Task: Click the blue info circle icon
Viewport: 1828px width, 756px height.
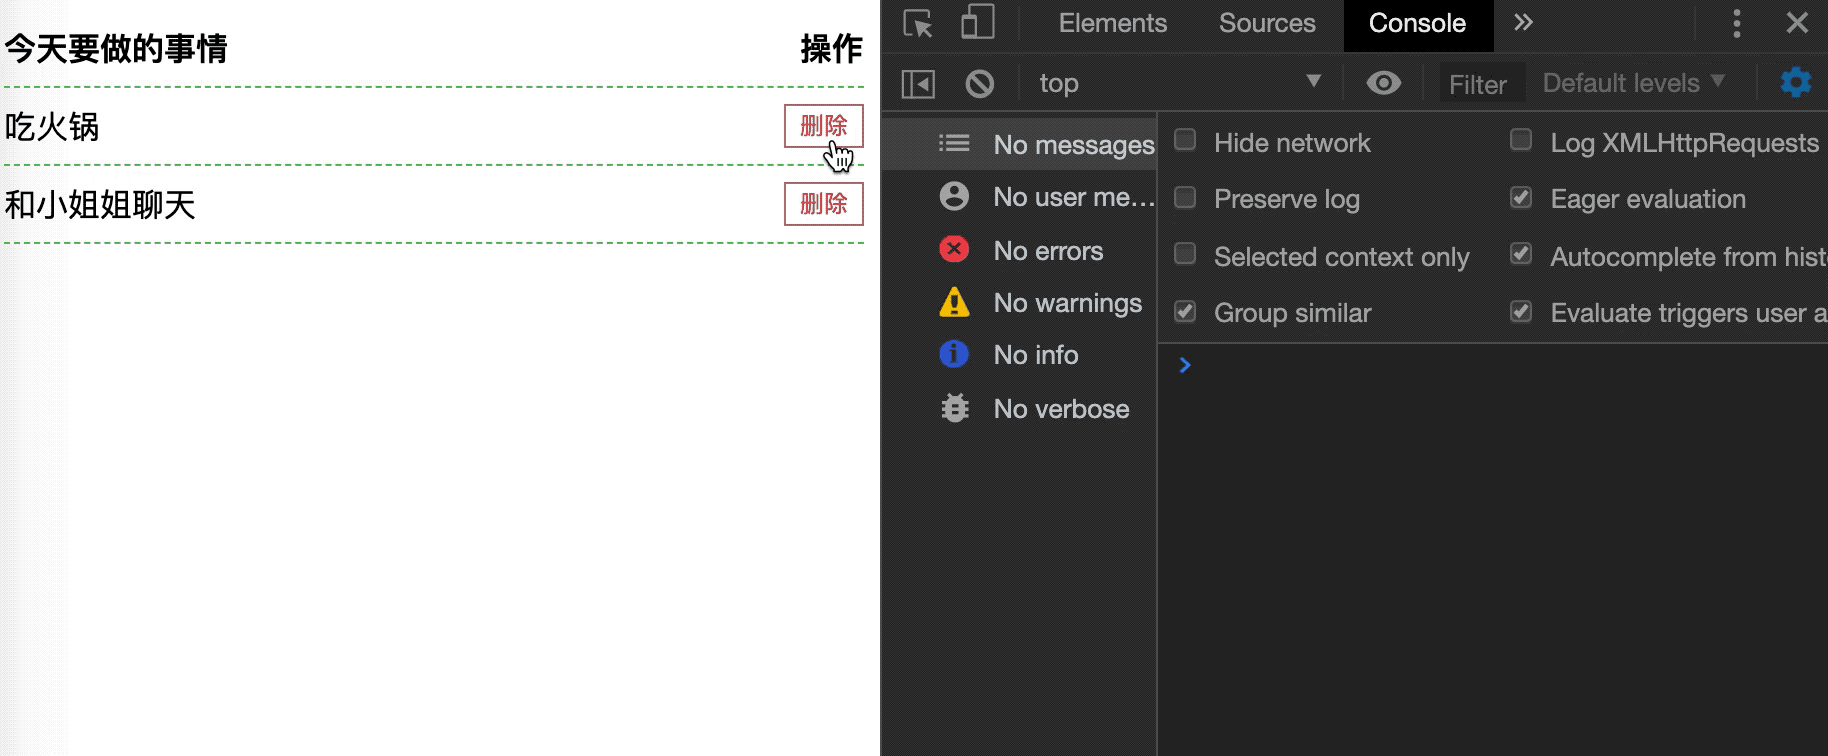Action: 954,353
